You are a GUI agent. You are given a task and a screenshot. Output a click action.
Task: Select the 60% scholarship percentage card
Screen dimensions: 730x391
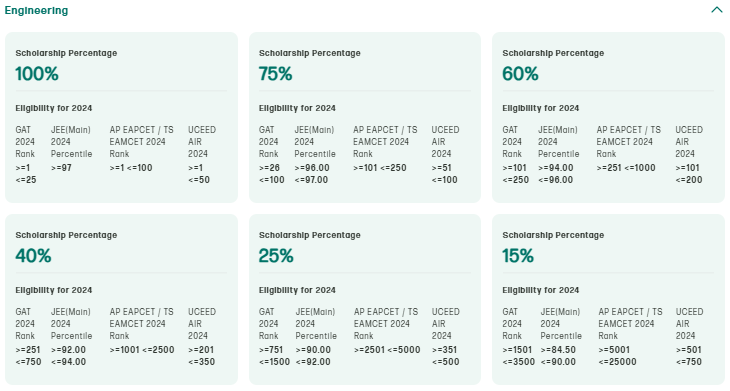(x=608, y=117)
